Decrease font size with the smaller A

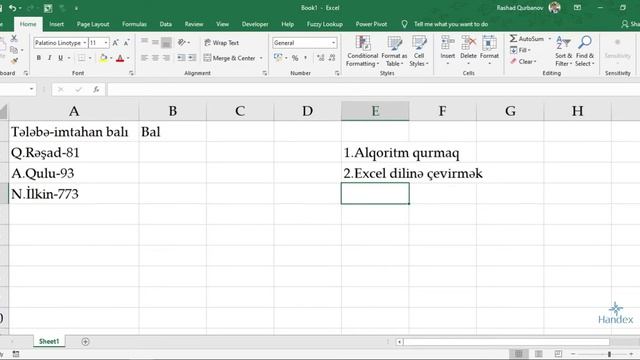click(x=127, y=42)
